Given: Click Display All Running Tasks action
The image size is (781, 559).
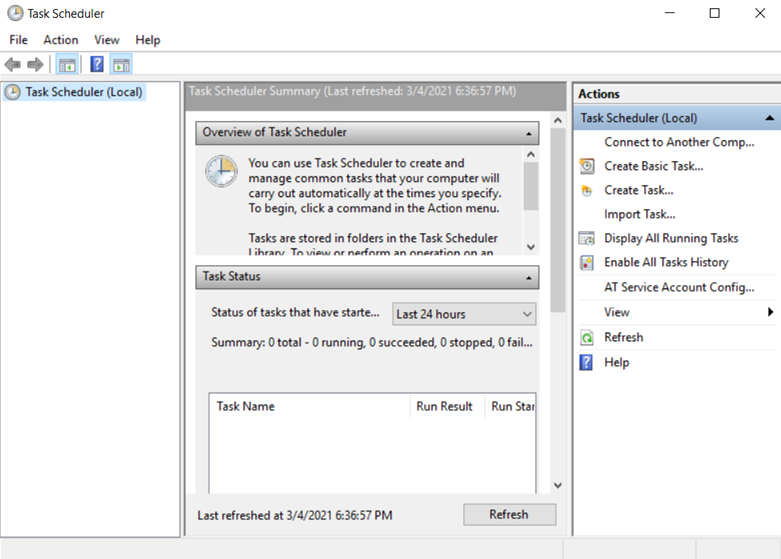Looking at the screenshot, I should point(671,238).
